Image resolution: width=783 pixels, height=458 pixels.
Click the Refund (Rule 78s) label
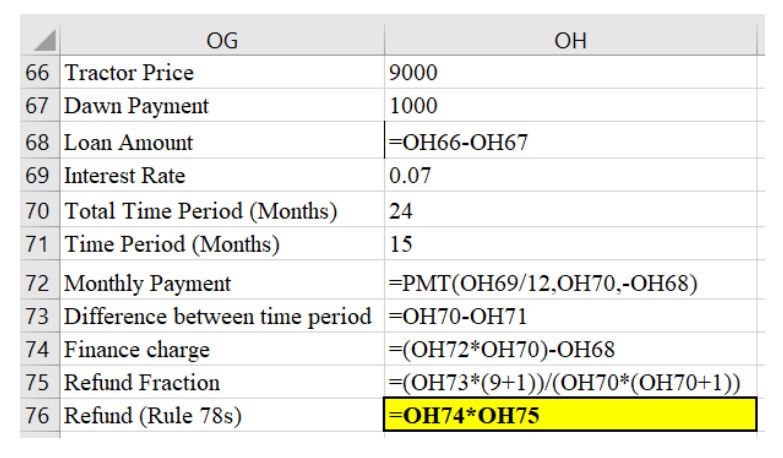(x=221, y=415)
